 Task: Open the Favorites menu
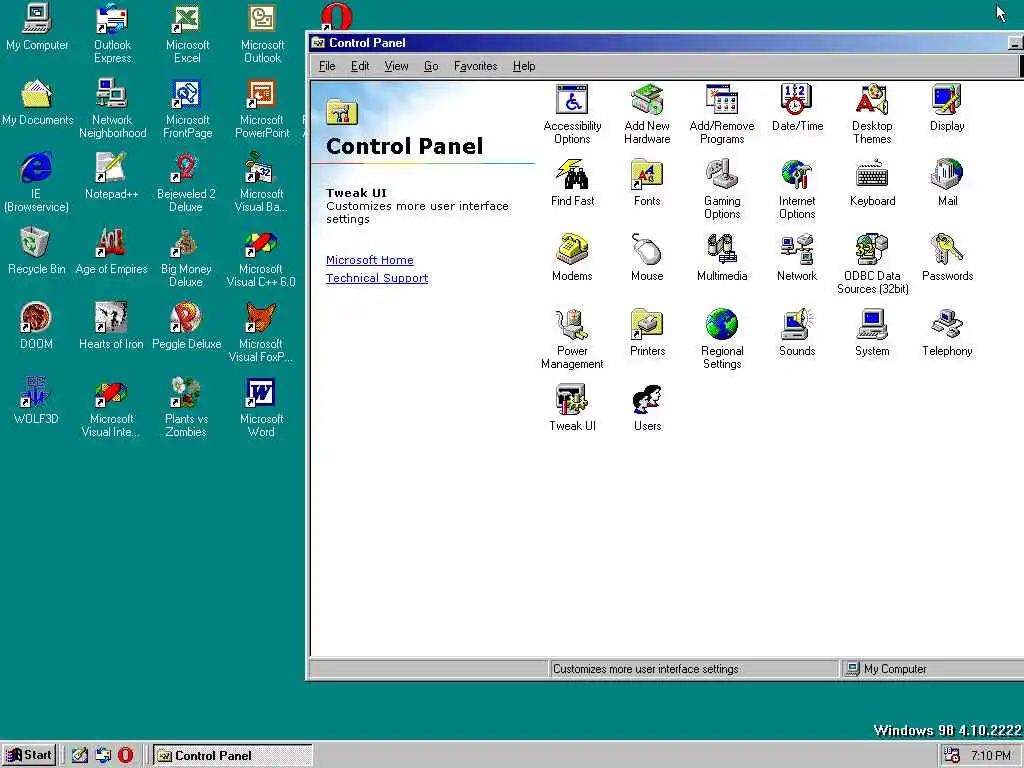[475, 66]
